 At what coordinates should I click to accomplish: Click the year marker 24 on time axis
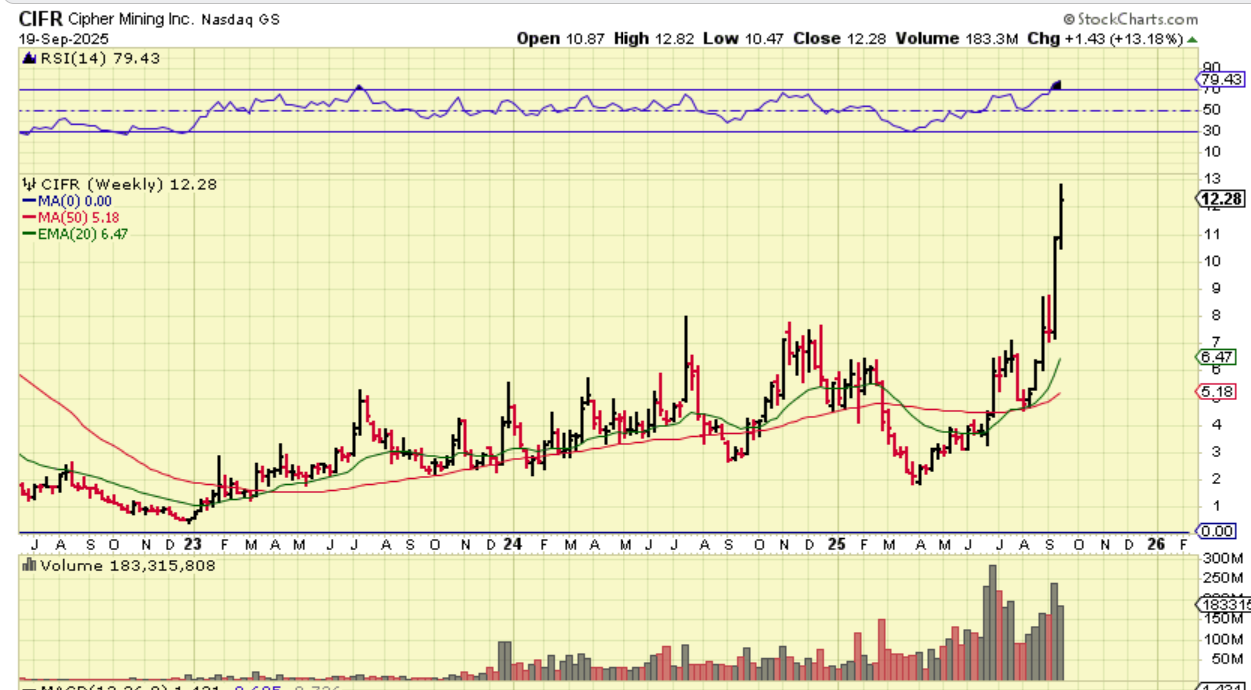pyautogui.click(x=512, y=544)
